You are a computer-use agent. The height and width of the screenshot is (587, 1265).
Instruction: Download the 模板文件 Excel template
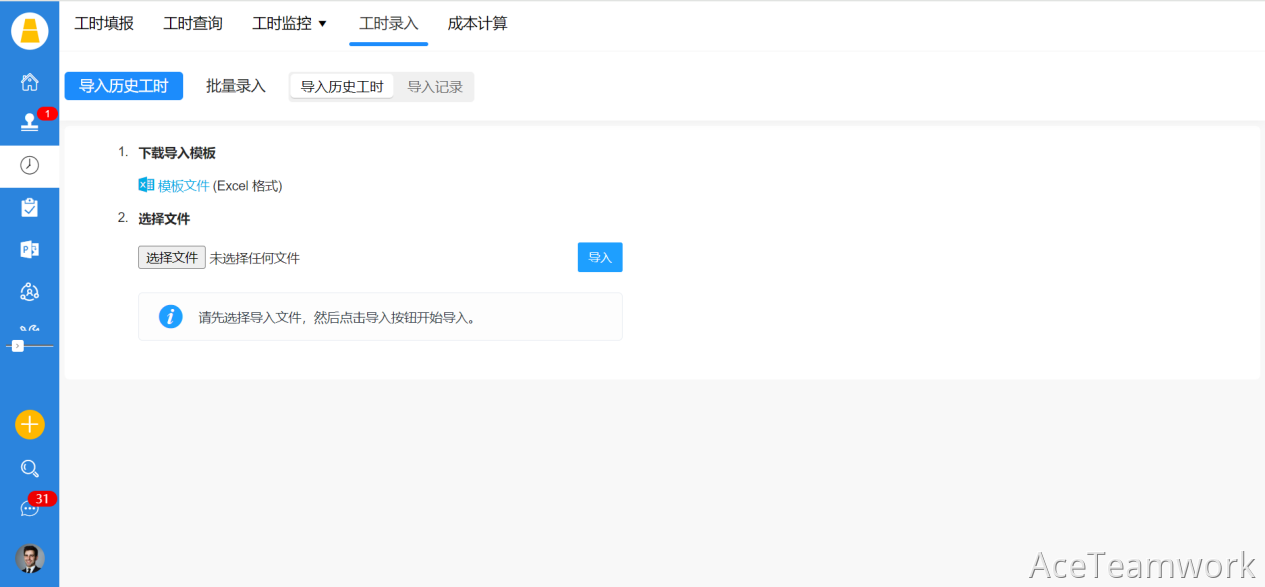point(183,186)
